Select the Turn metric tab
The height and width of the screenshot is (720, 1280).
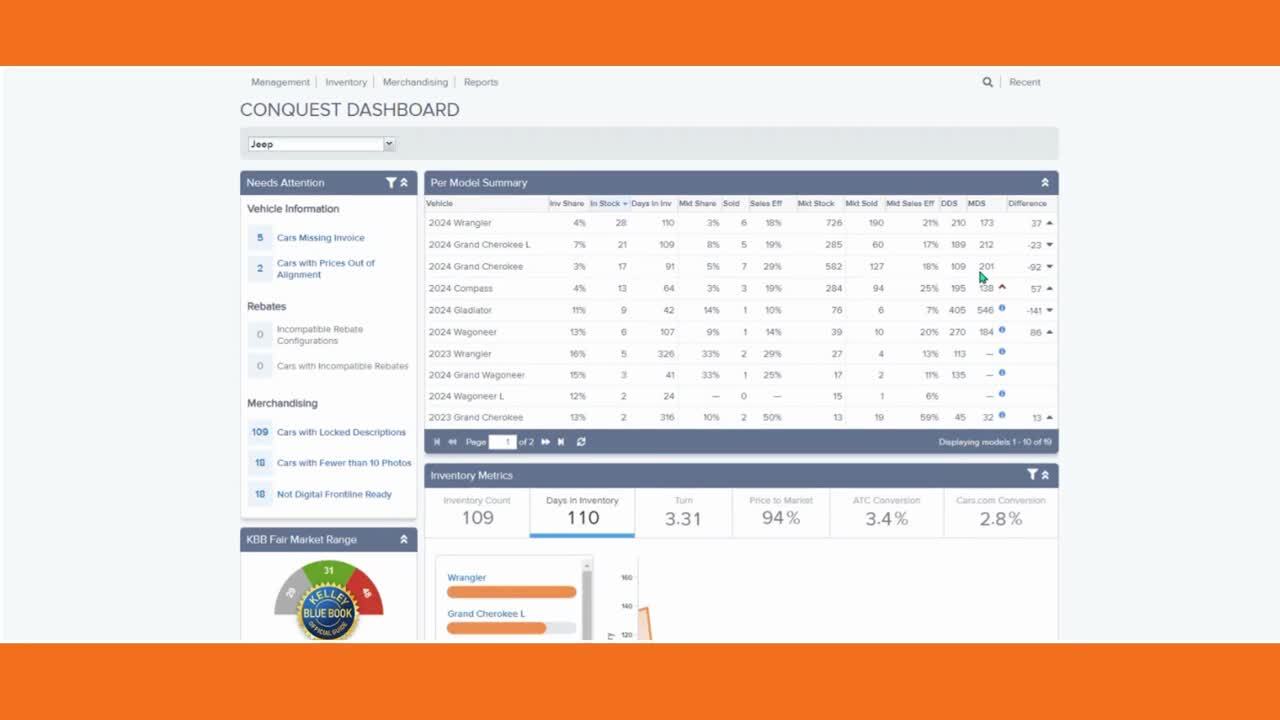click(683, 511)
